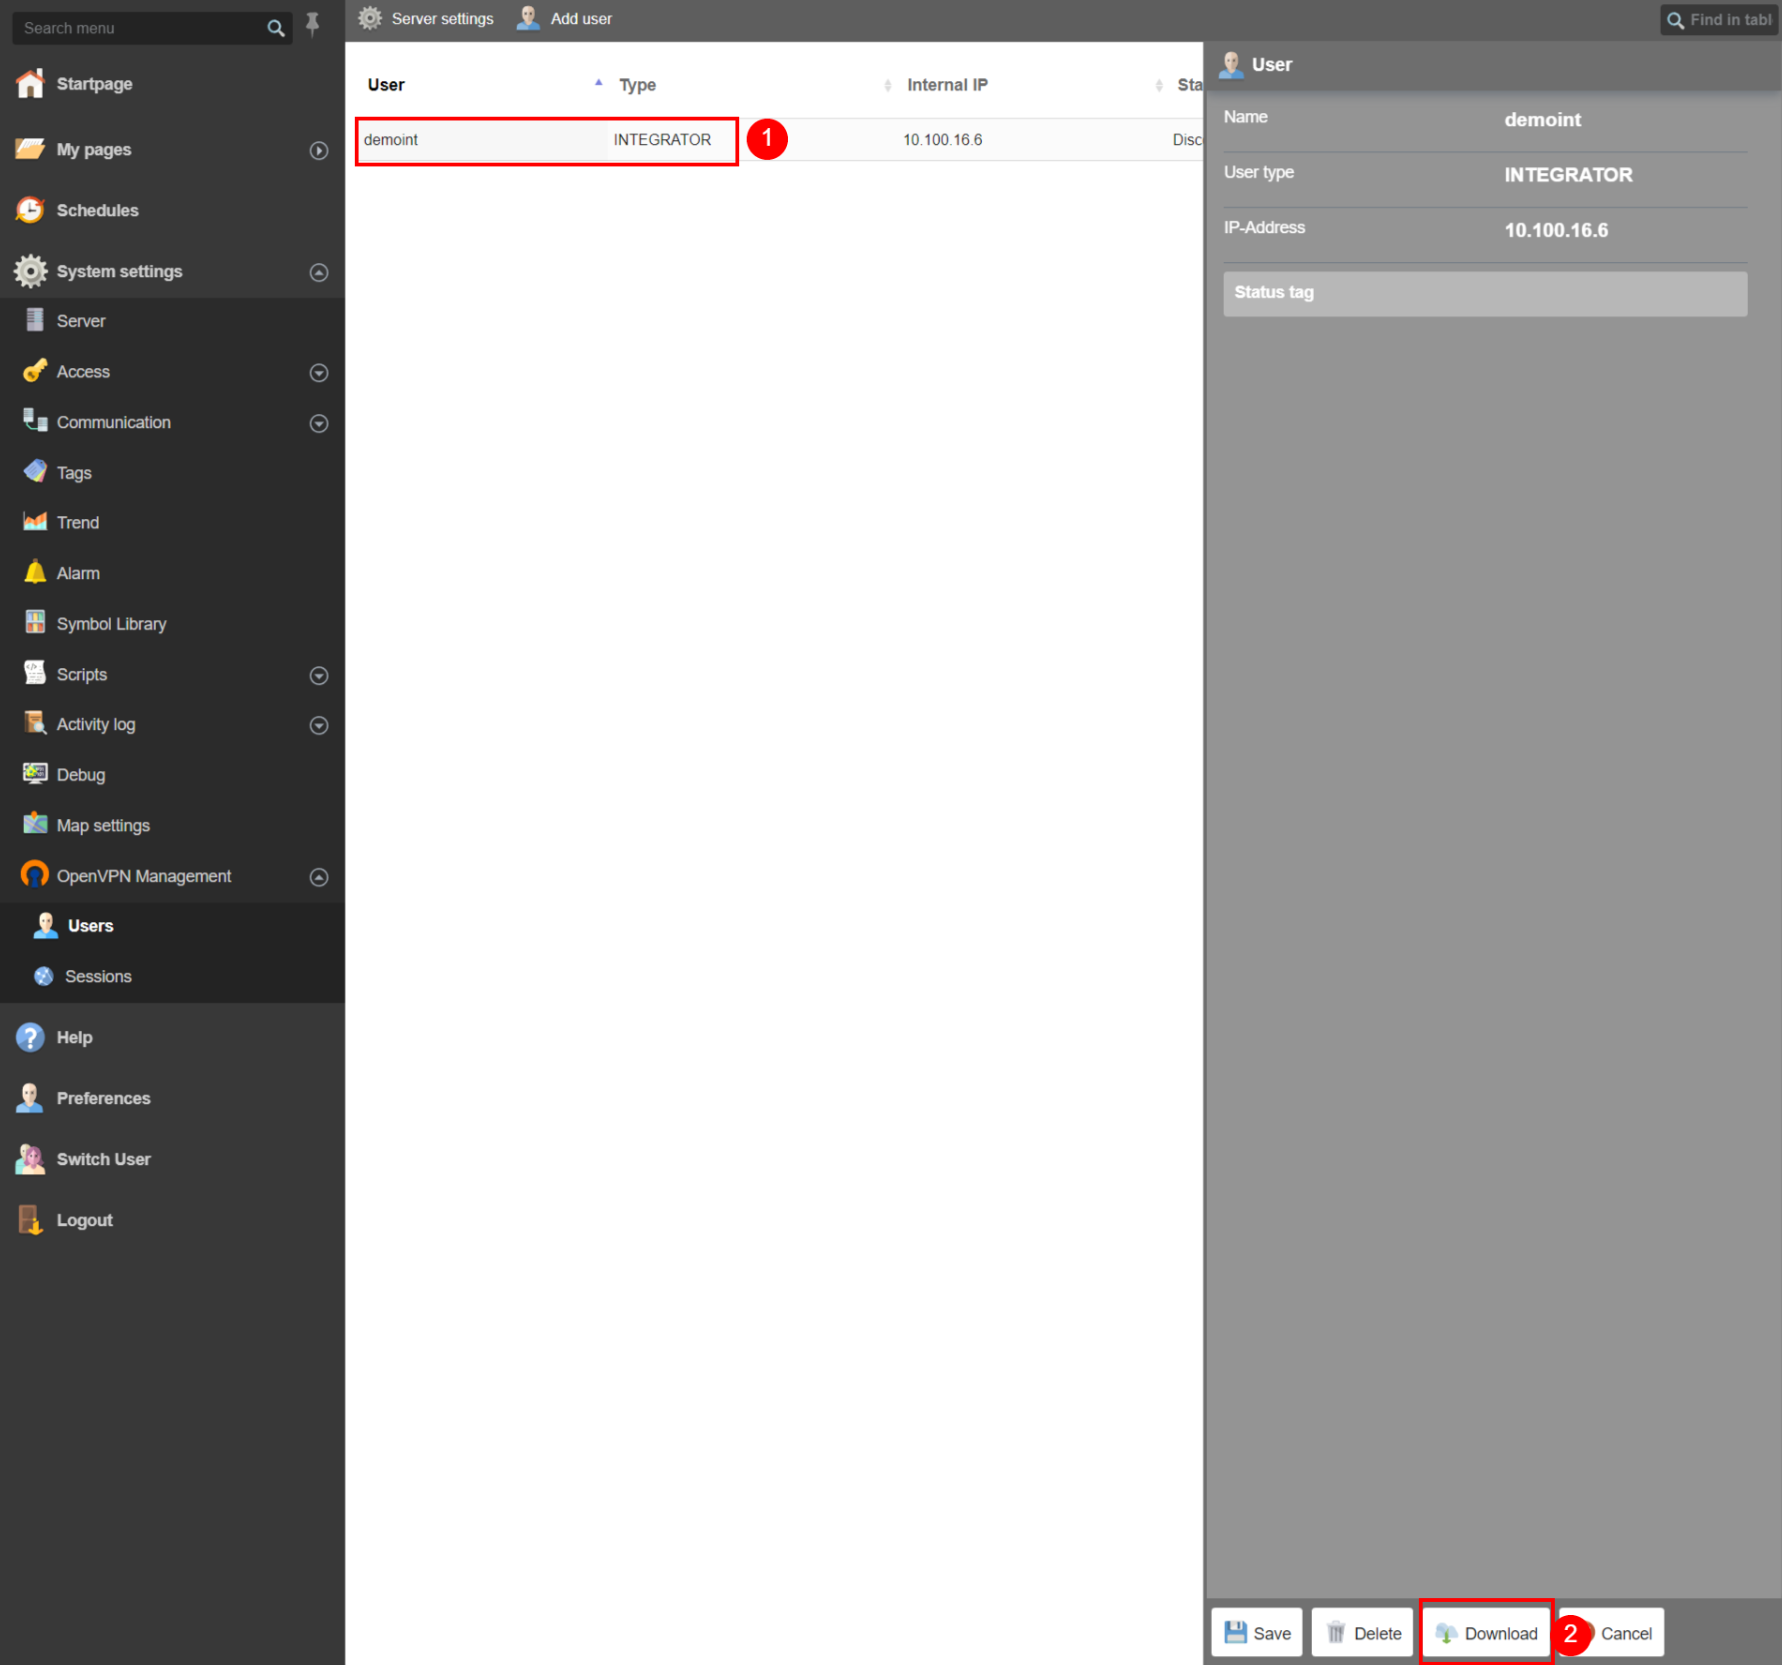
Task: Expand the Communication submenu arrow
Action: [x=319, y=423]
